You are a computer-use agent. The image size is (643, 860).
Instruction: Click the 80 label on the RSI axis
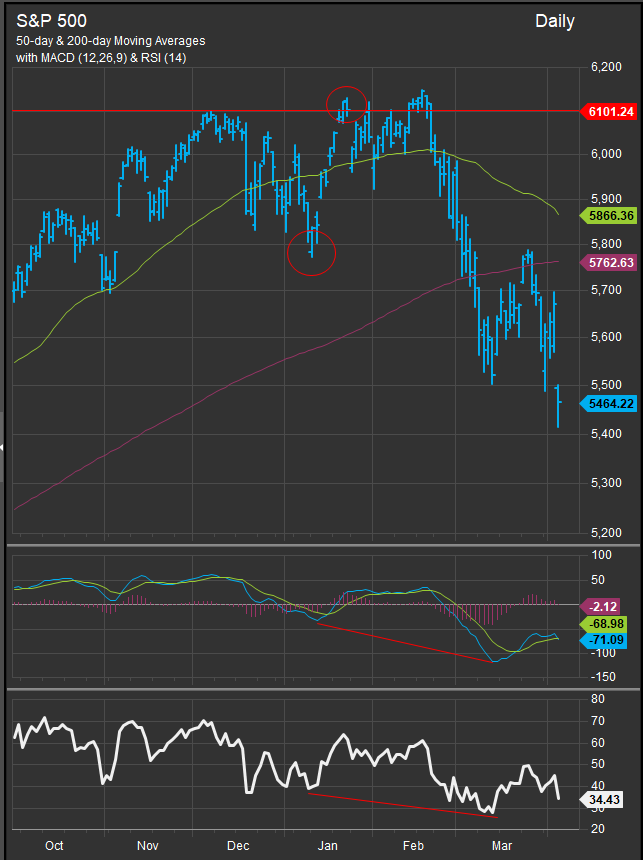tap(598, 699)
